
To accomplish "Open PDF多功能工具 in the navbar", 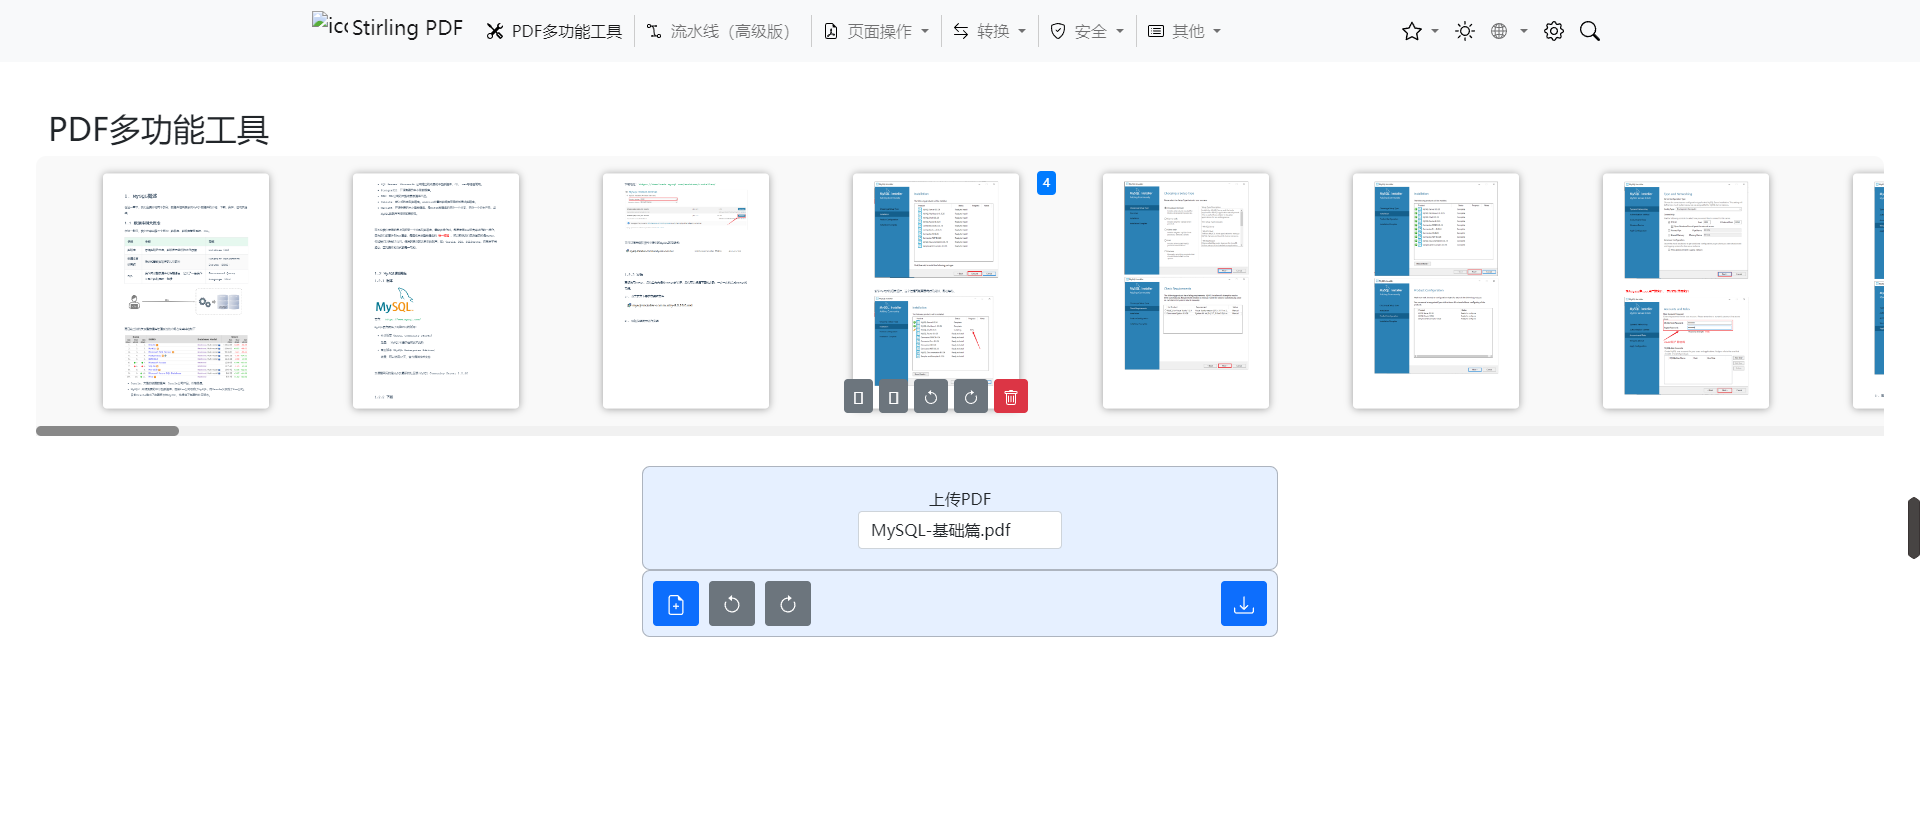I will pyautogui.click(x=554, y=31).
